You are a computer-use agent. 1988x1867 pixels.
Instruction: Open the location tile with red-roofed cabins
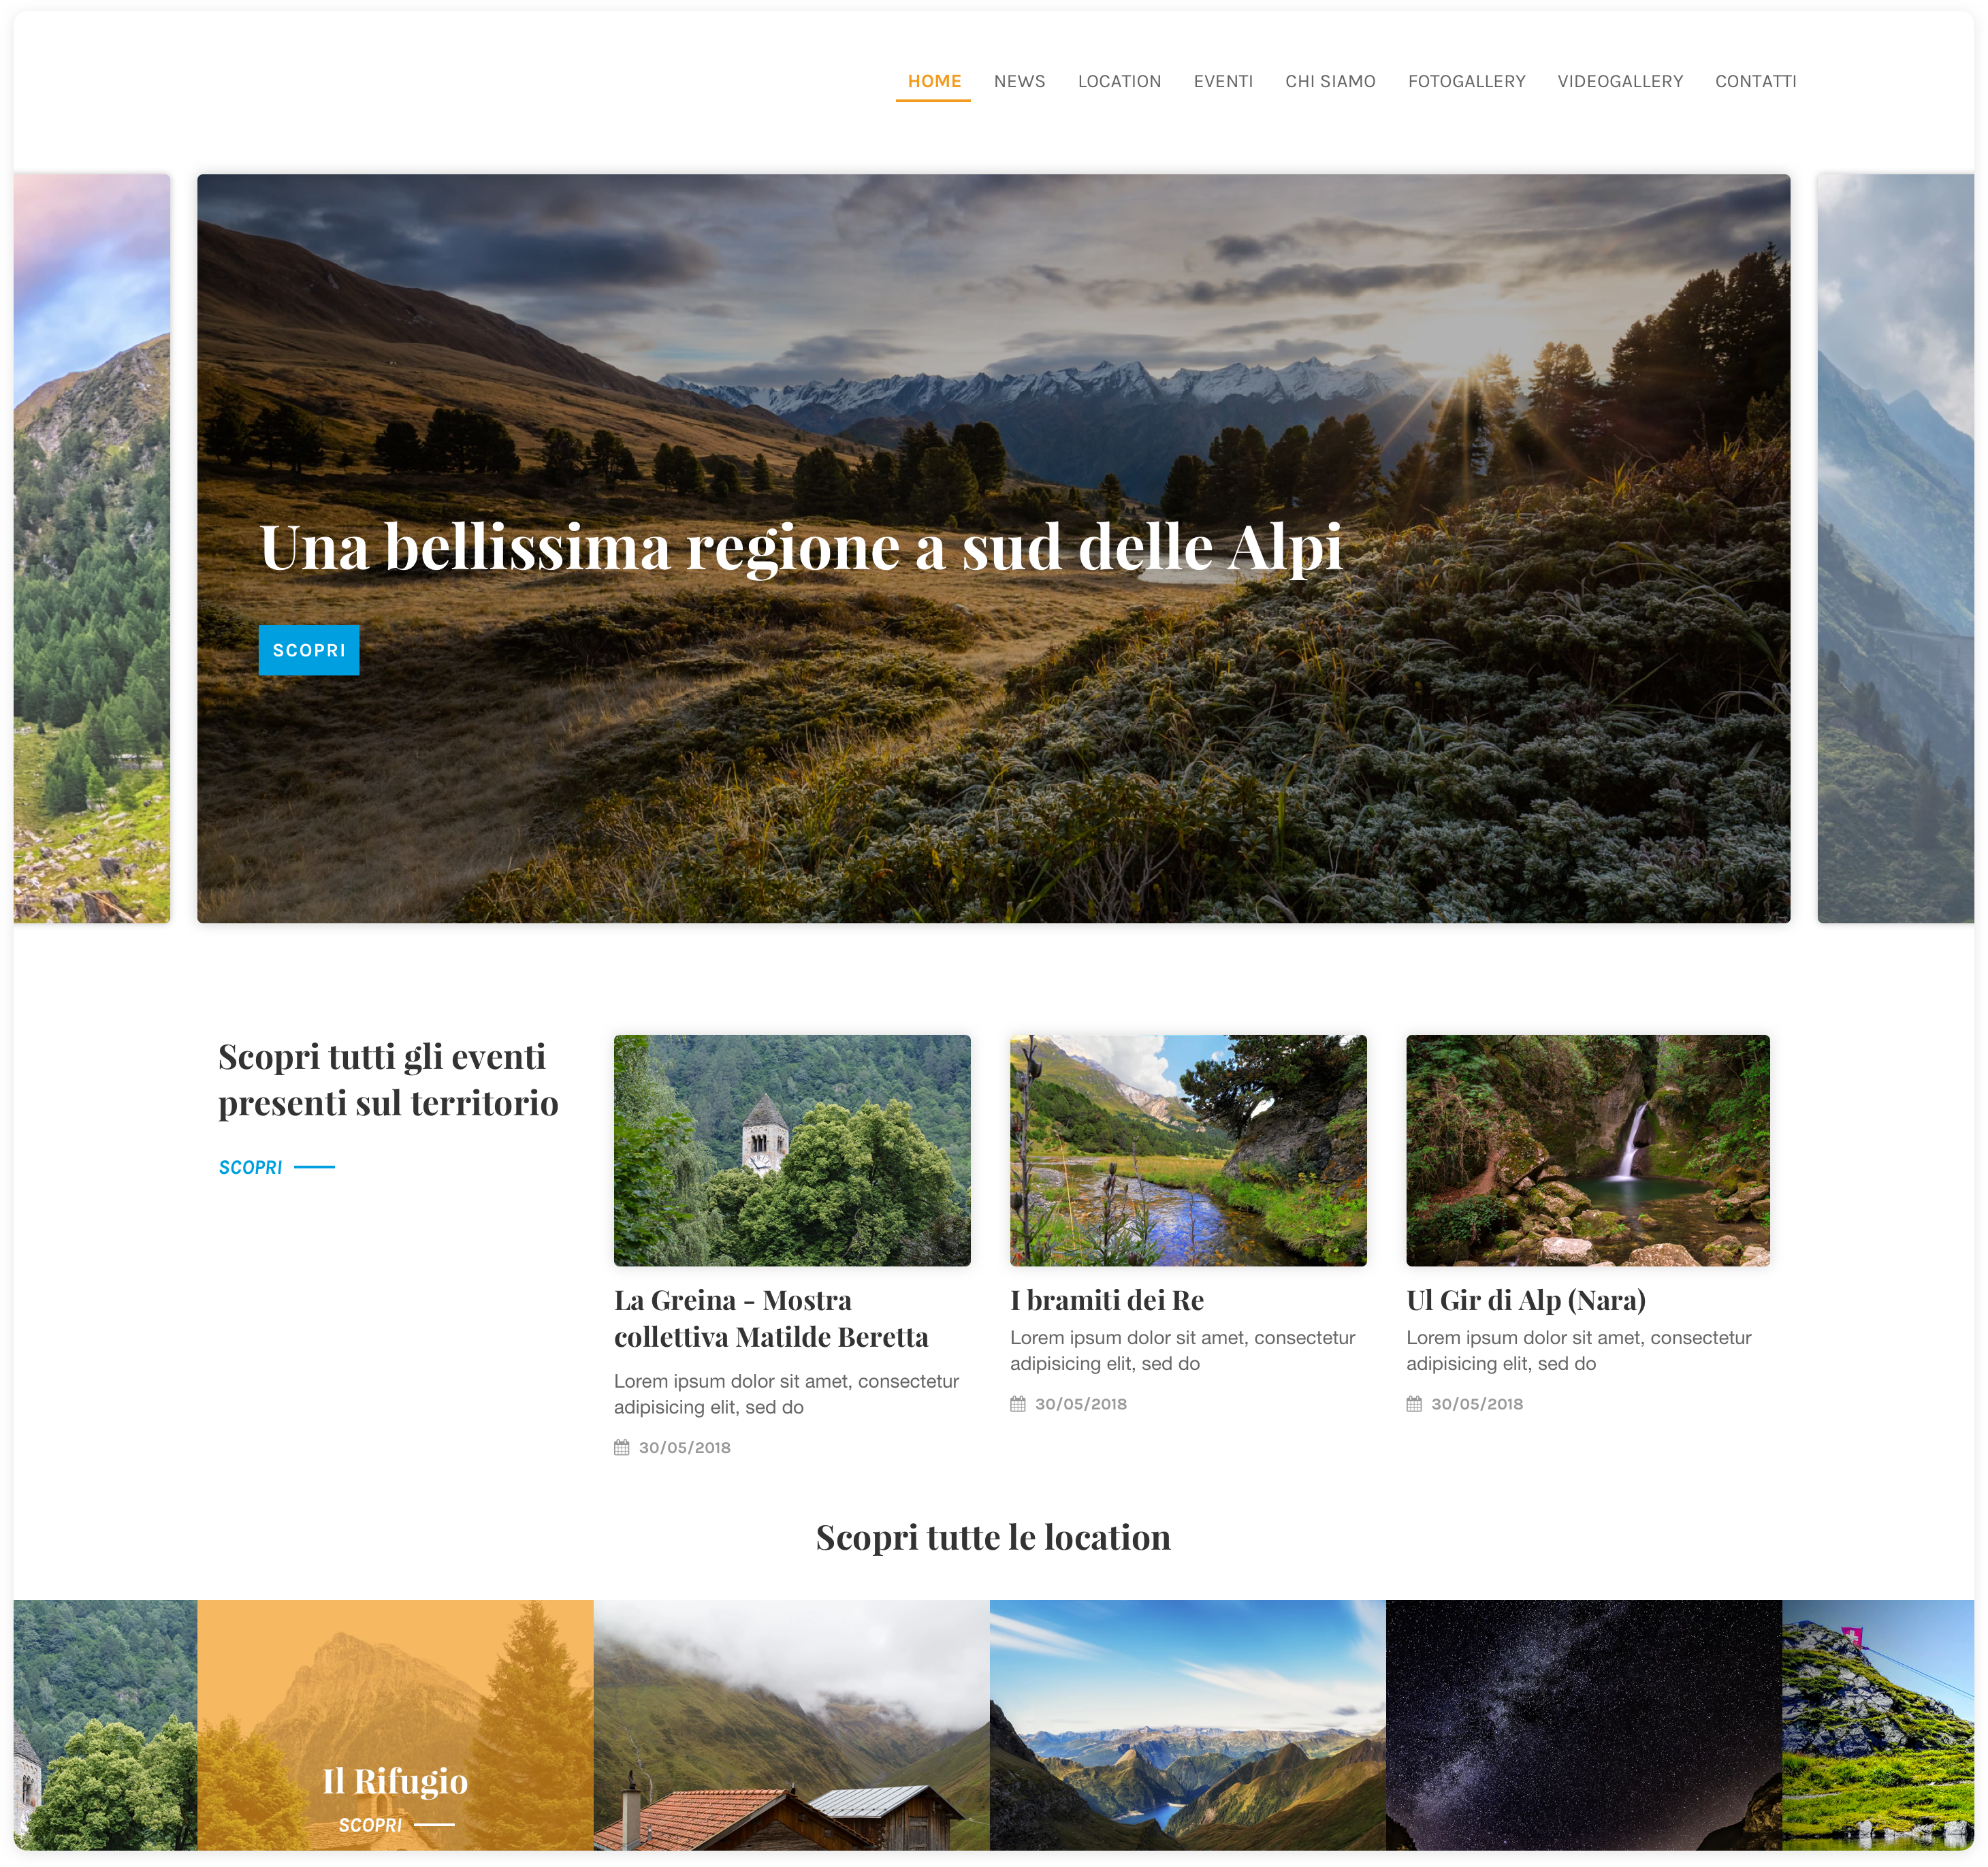click(x=792, y=1724)
